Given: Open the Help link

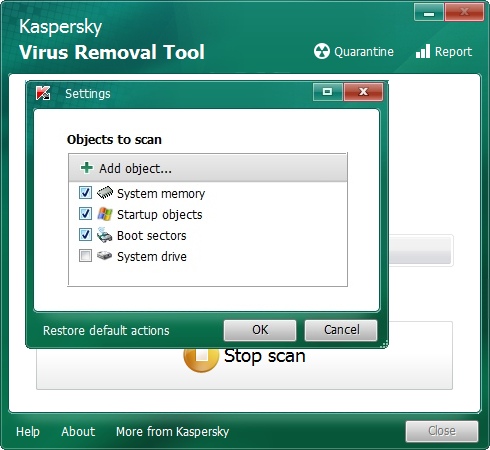Looking at the screenshot, I should tap(28, 432).
